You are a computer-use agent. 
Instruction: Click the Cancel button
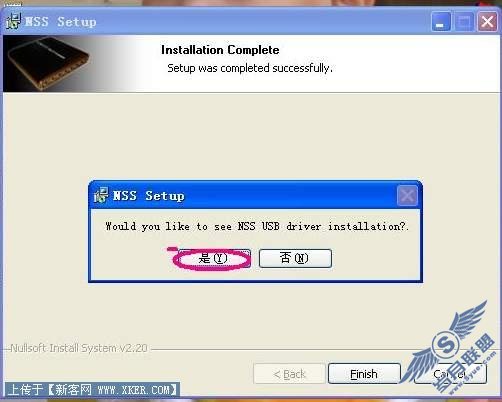[x=450, y=374]
